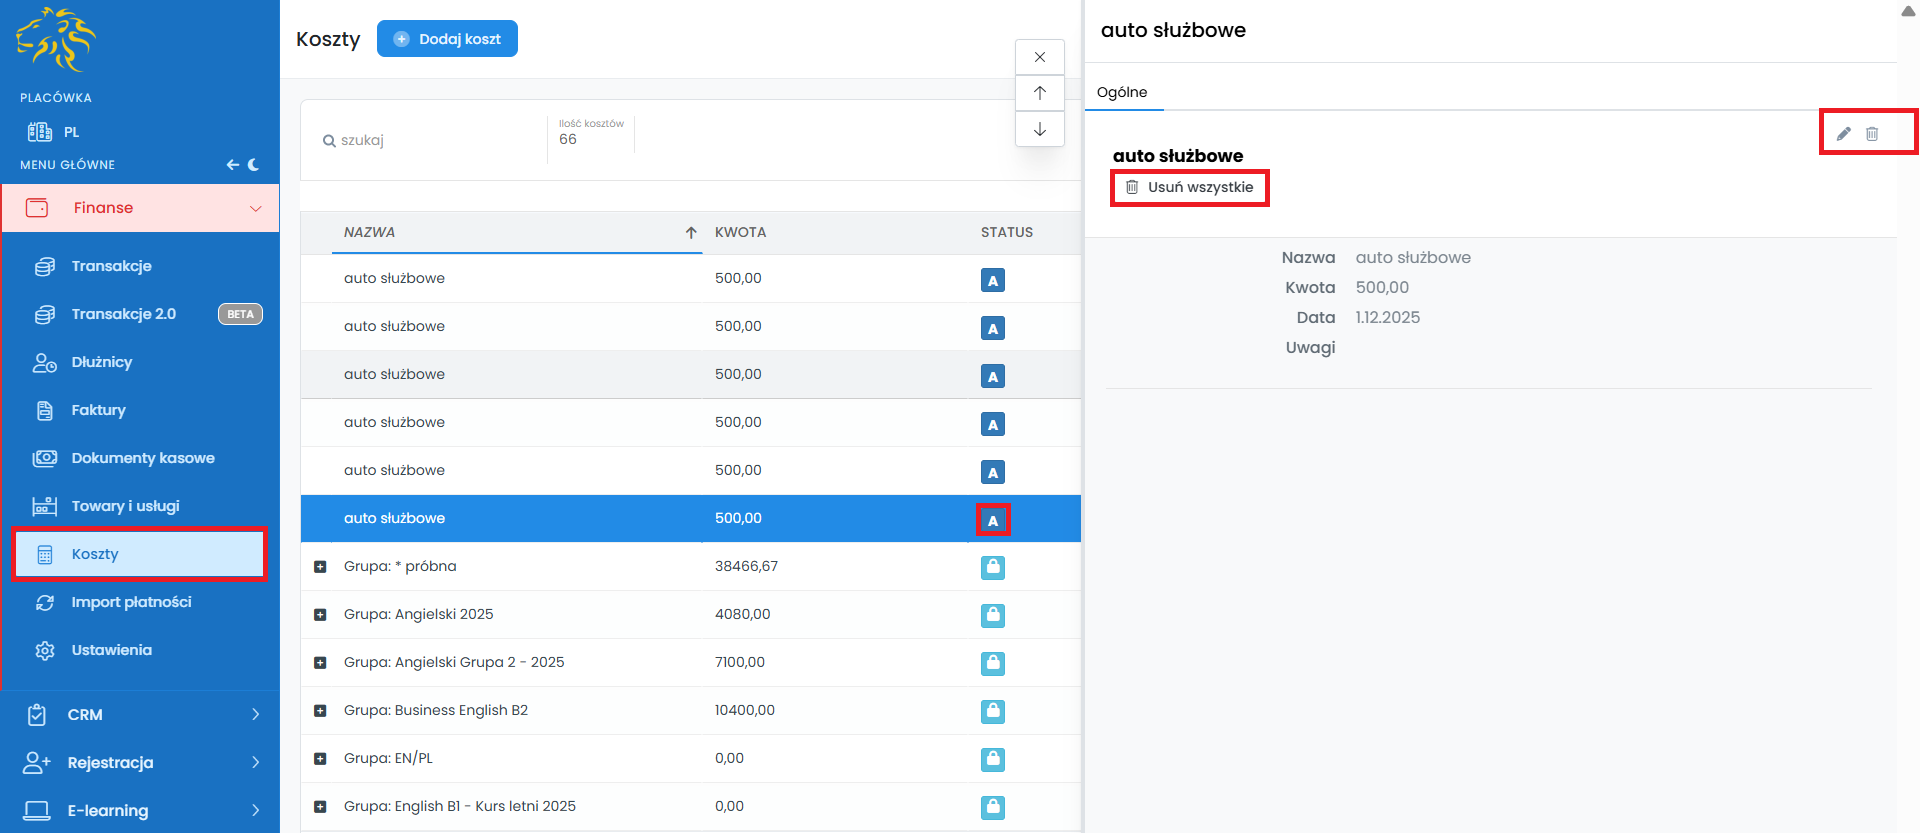Click the pencil edit icon
The image size is (1920, 833).
pos(1843,134)
